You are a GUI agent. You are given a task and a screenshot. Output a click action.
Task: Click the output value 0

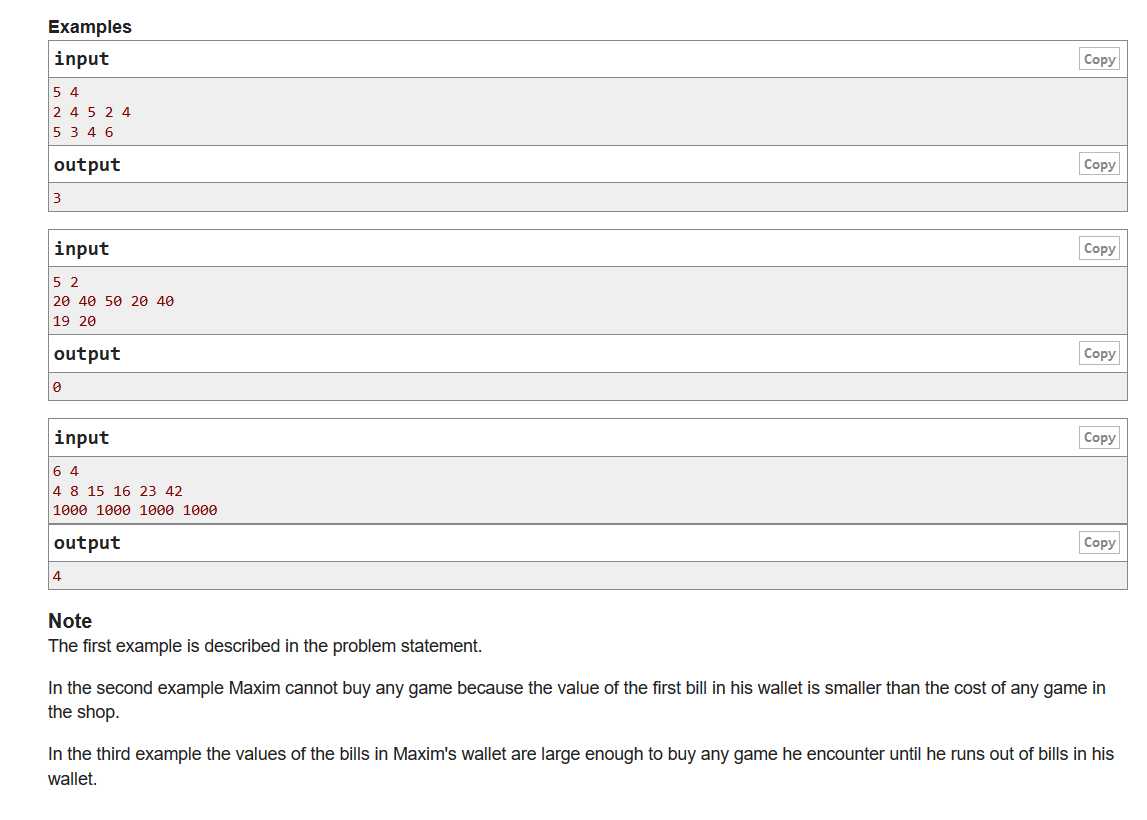point(57,387)
